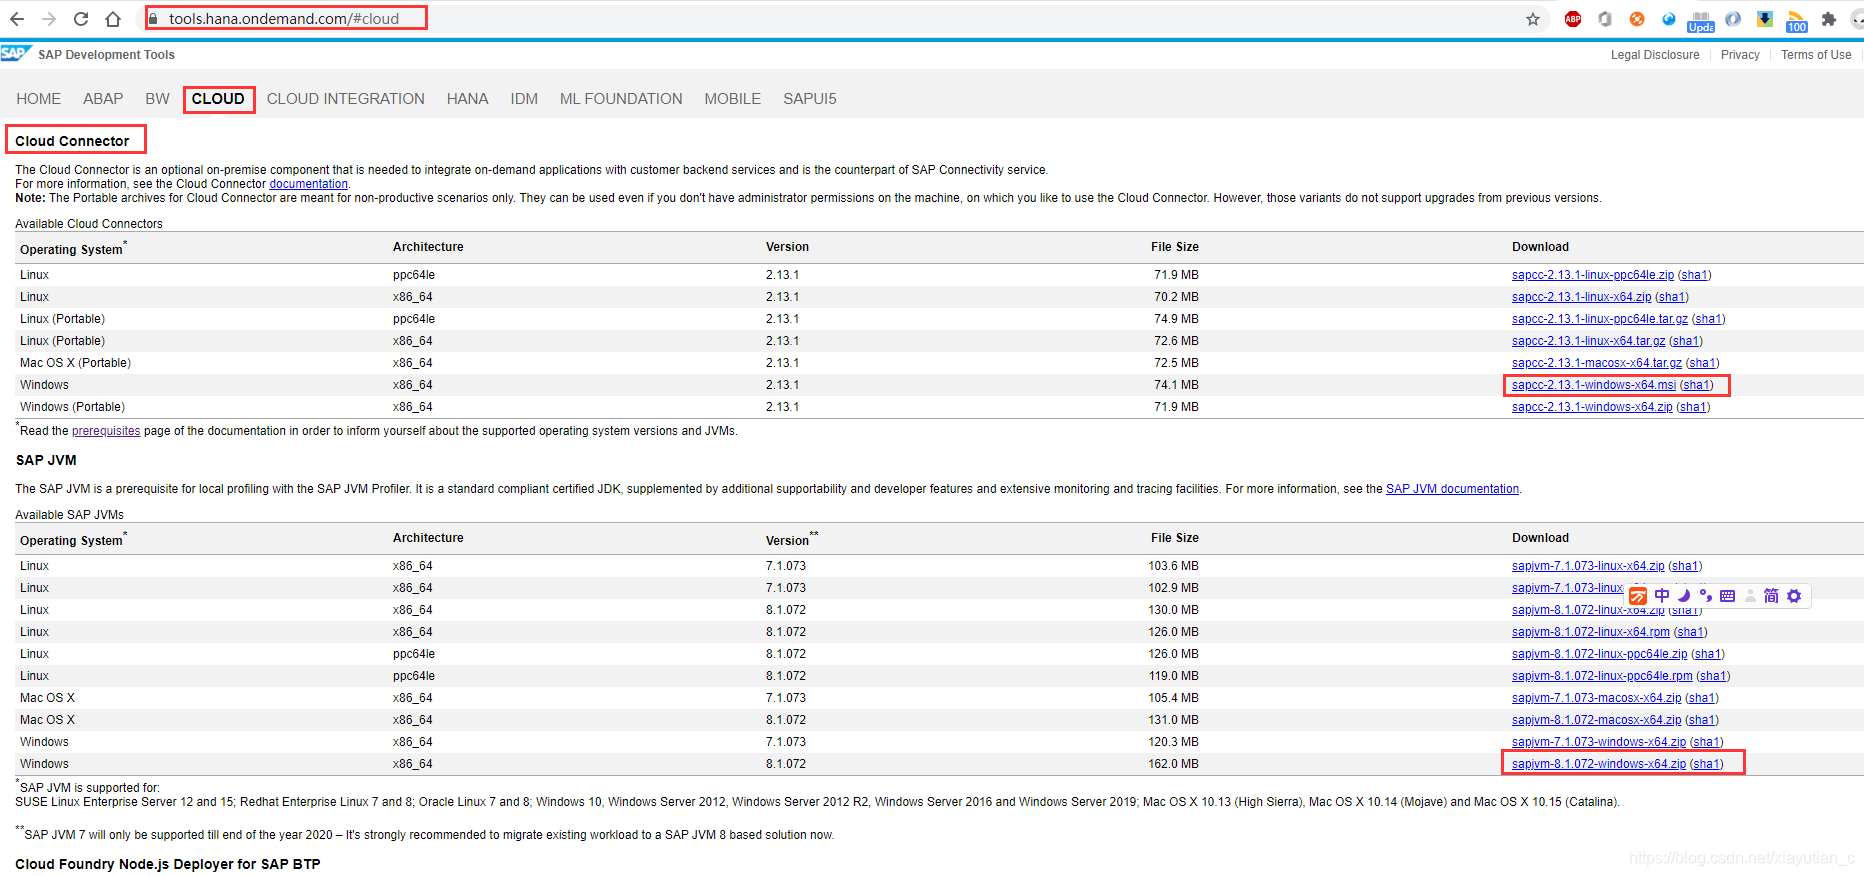Open the IME settings gear icon
Viewport: 1864px width, 876px height.
click(x=1794, y=596)
